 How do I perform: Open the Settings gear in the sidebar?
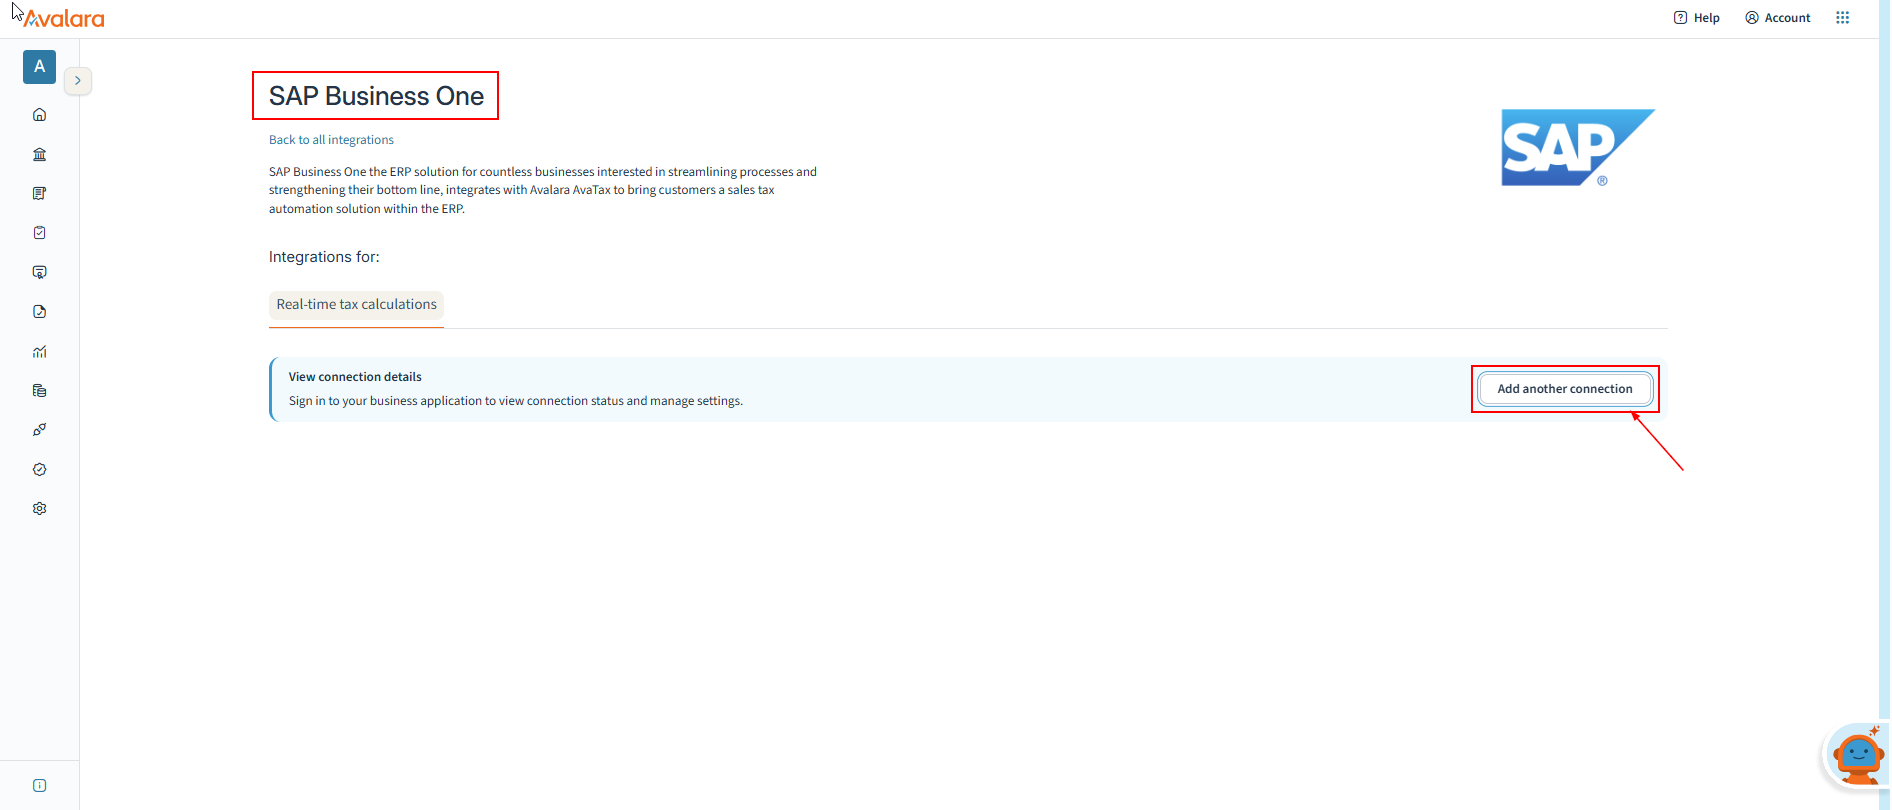pyautogui.click(x=39, y=508)
